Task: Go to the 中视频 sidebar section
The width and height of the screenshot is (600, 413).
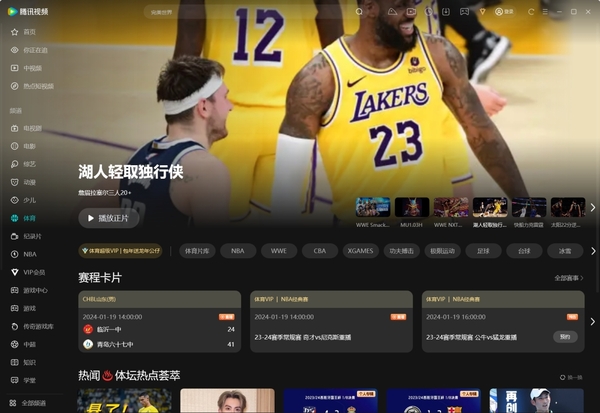Action: 26,68
